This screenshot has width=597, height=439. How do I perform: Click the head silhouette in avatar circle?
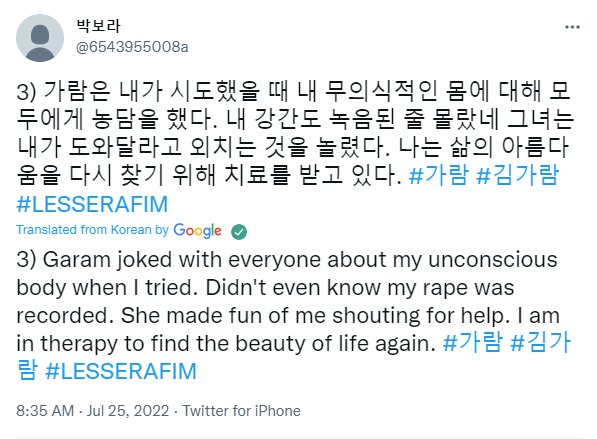click(x=40, y=34)
